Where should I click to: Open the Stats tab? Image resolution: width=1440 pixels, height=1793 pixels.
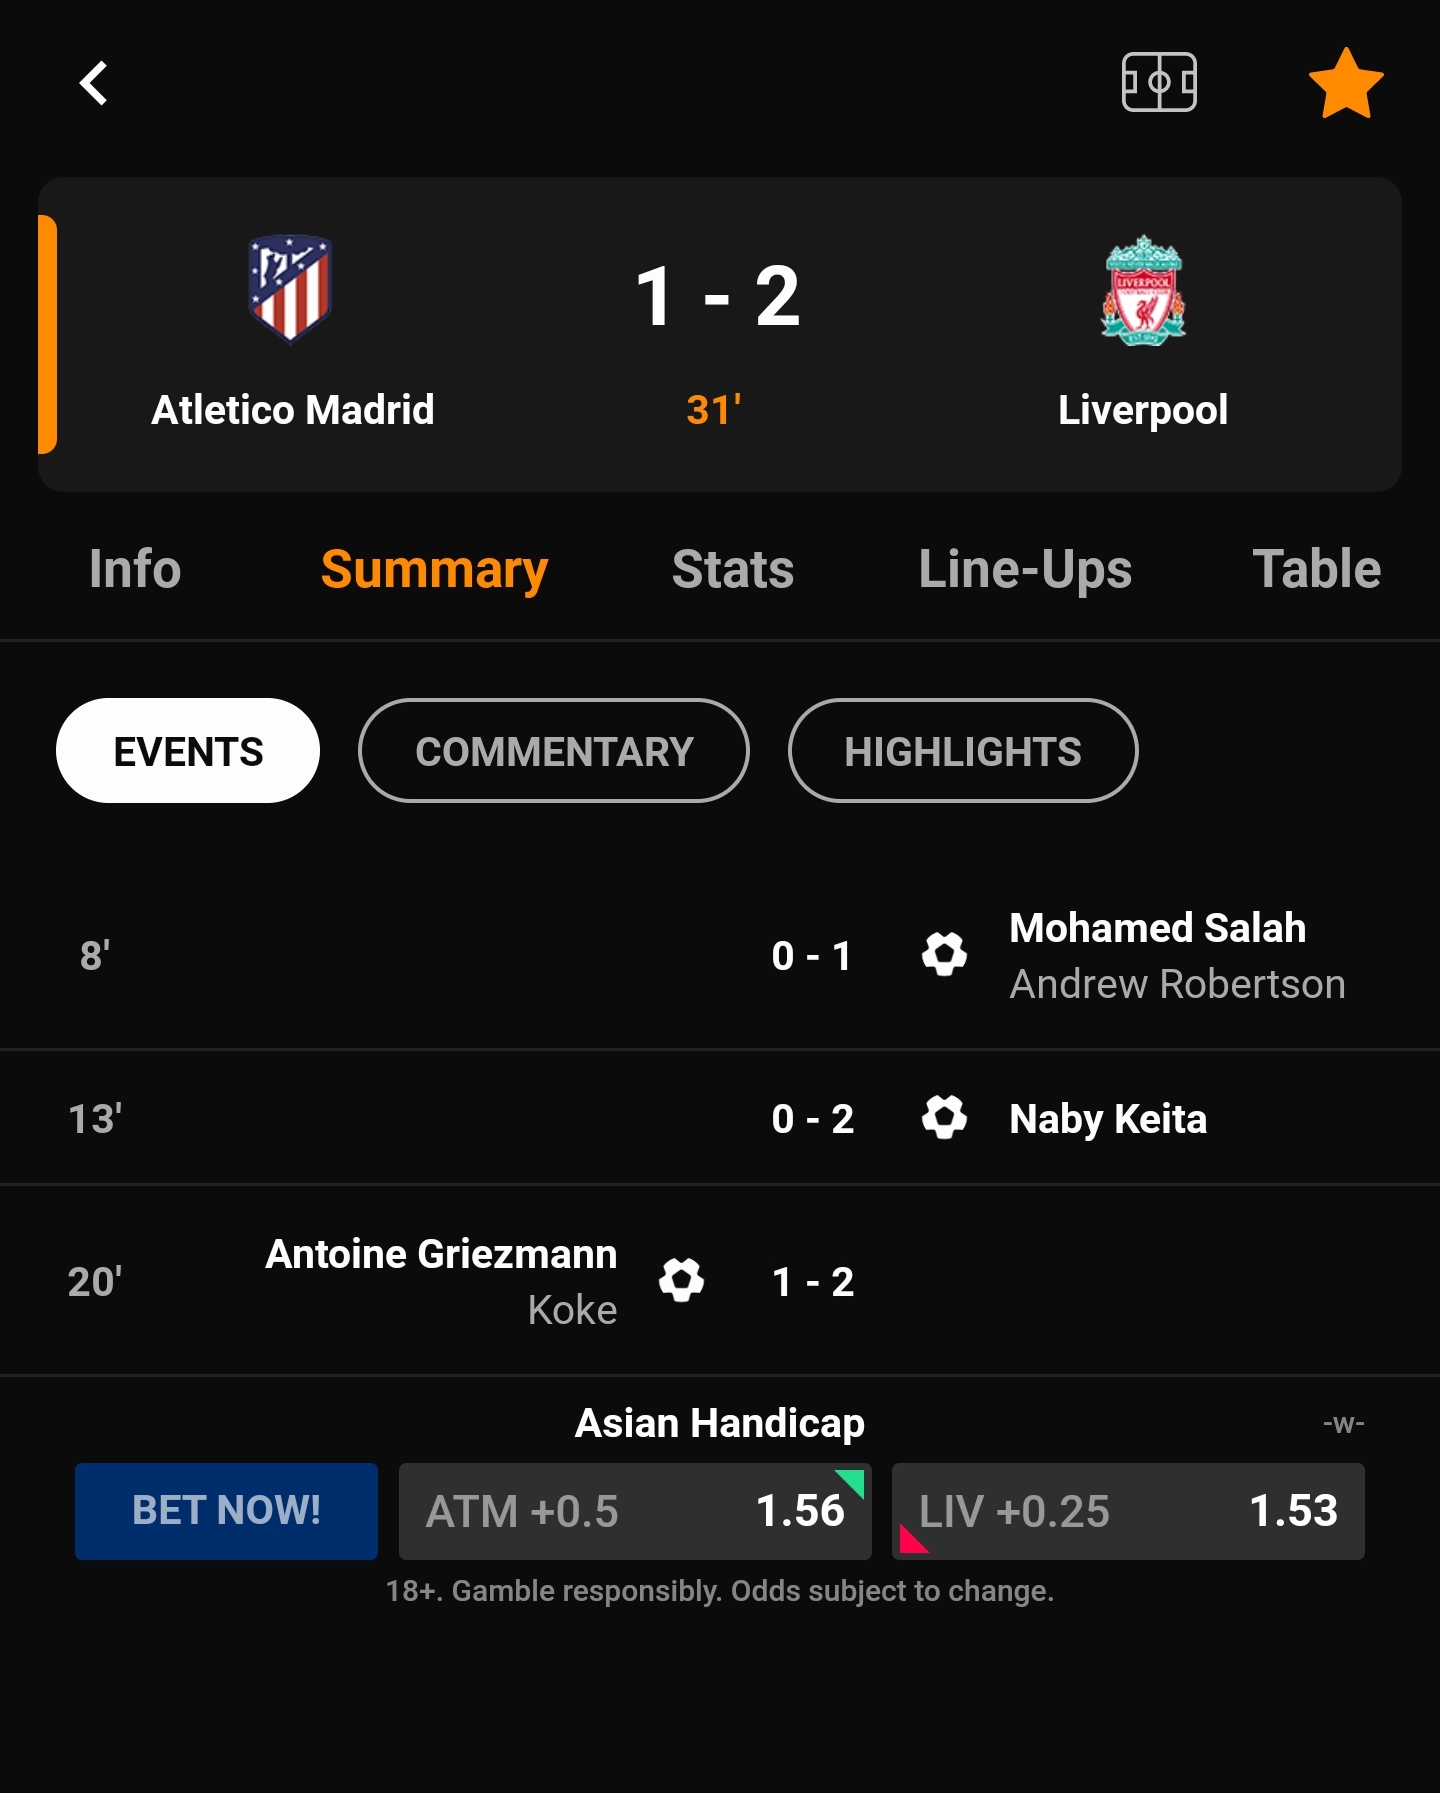point(733,569)
